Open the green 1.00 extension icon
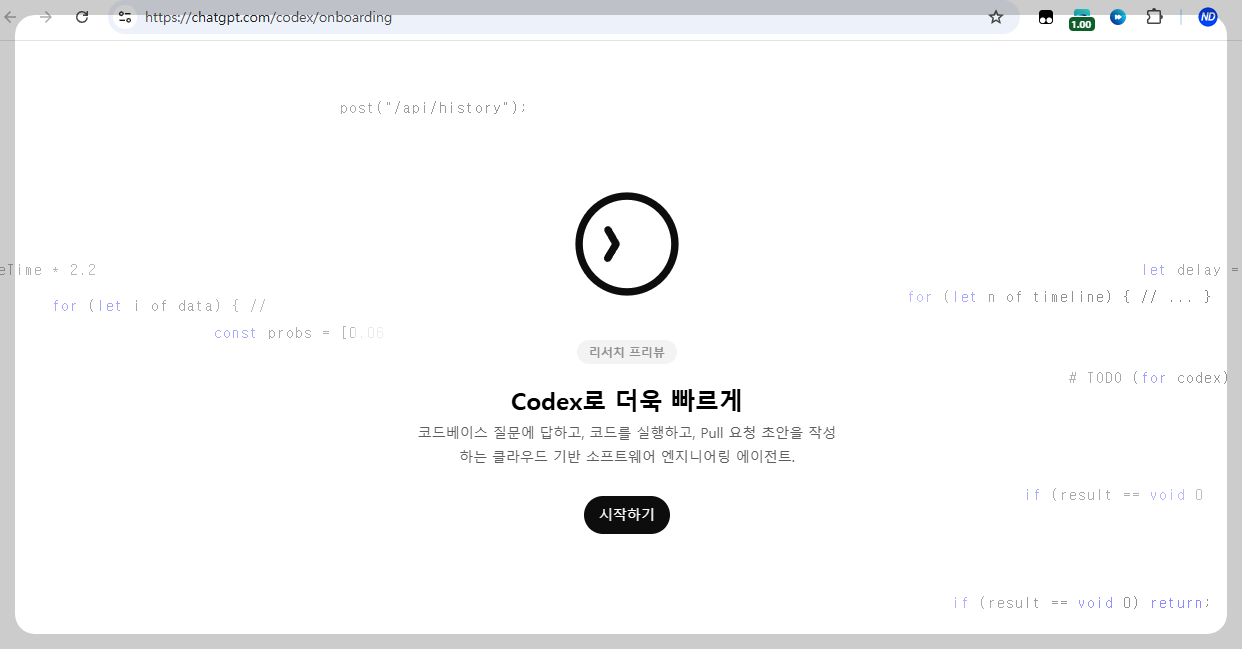Image resolution: width=1242 pixels, height=649 pixels. point(1082,19)
